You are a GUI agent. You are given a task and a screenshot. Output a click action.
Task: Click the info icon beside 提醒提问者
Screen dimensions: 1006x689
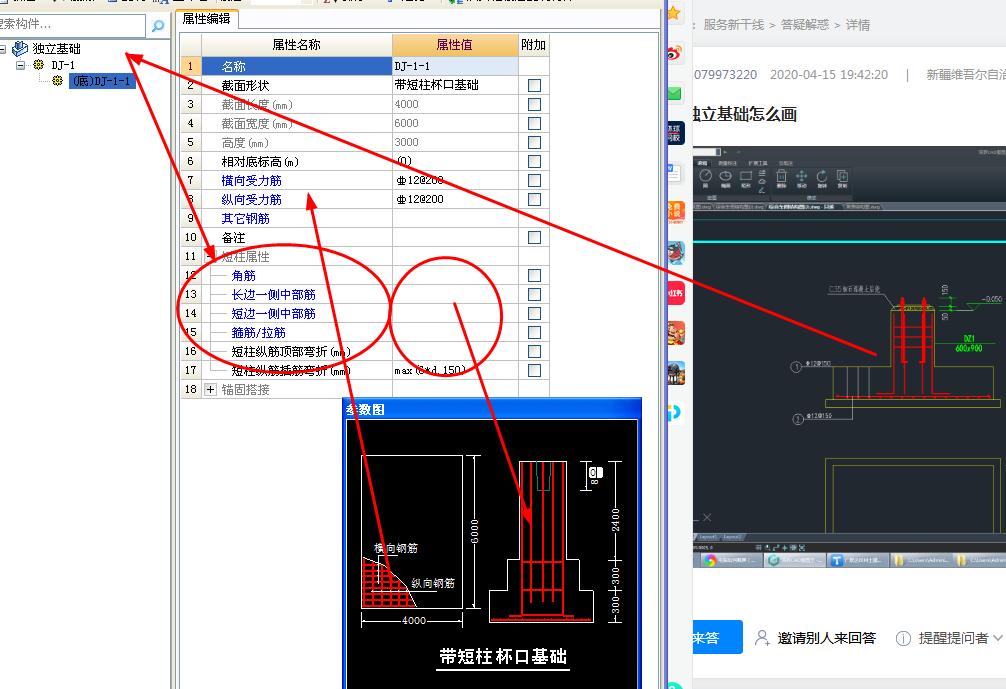(903, 638)
